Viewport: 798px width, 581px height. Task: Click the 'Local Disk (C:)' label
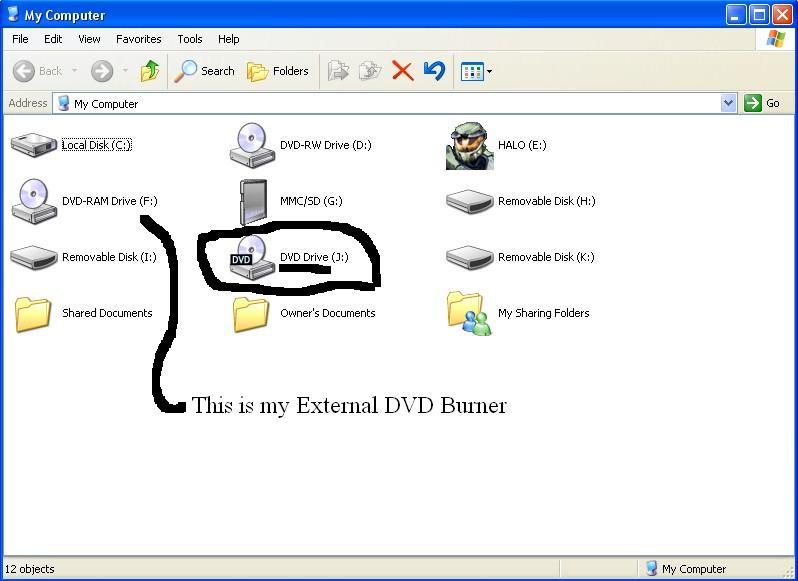(97, 145)
